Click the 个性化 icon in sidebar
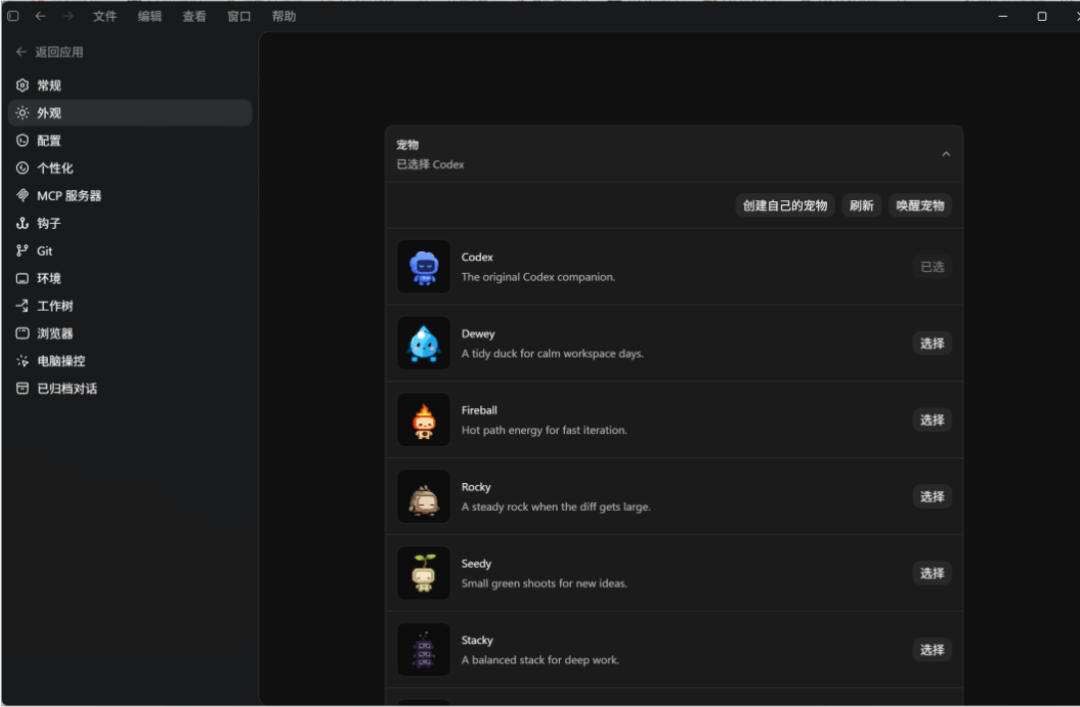The width and height of the screenshot is (1080, 707). point(23,168)
